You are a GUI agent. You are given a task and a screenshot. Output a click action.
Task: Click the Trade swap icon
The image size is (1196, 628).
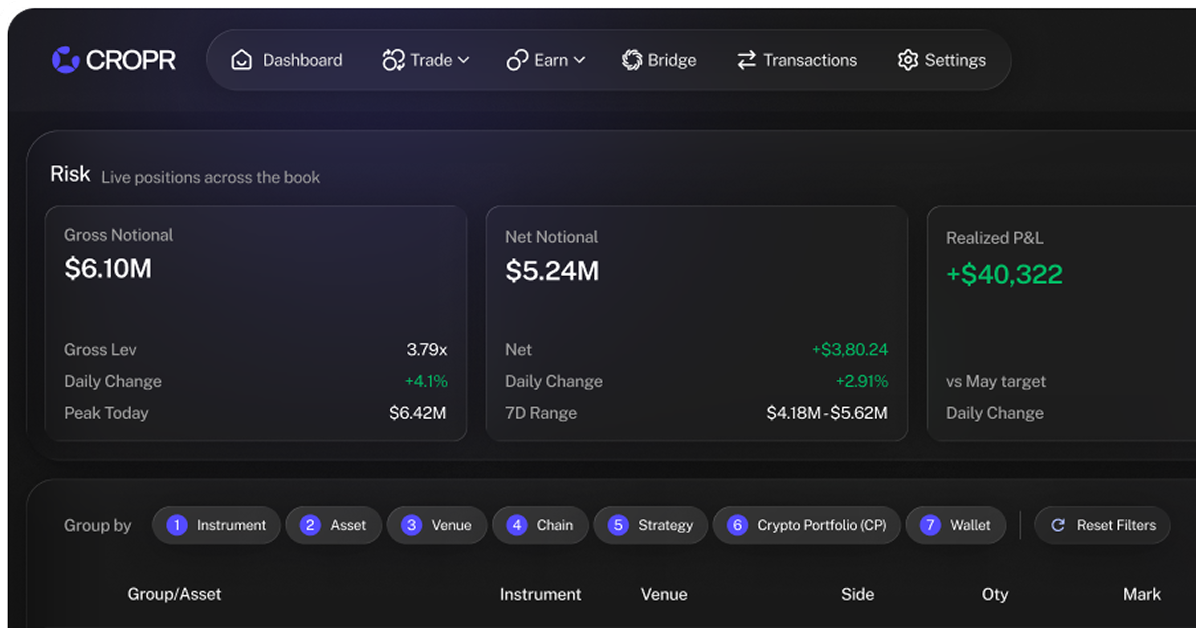pos(393,60)
